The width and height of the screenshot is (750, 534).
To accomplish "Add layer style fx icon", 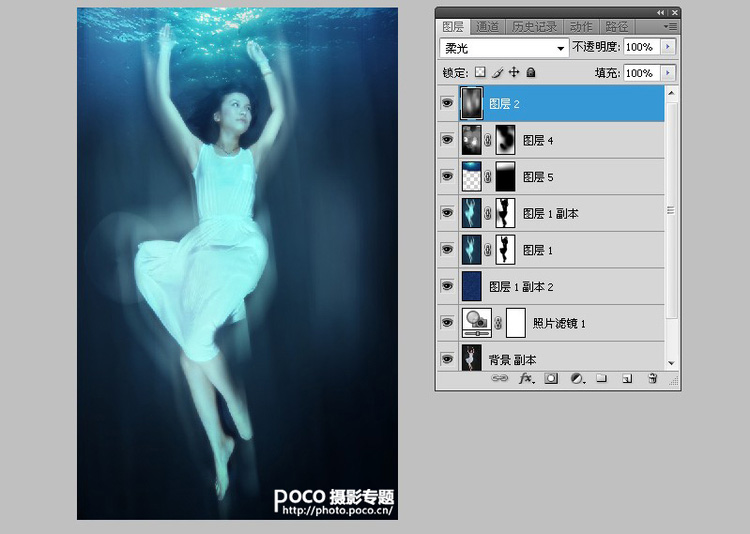I will point(526,378).
